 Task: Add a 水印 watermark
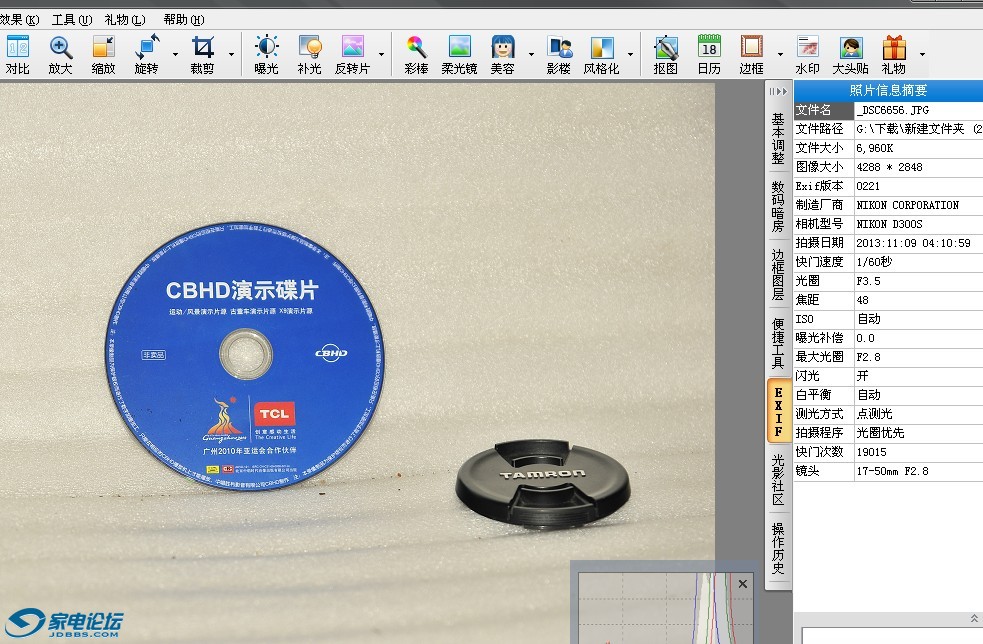[x=807, y=55]
